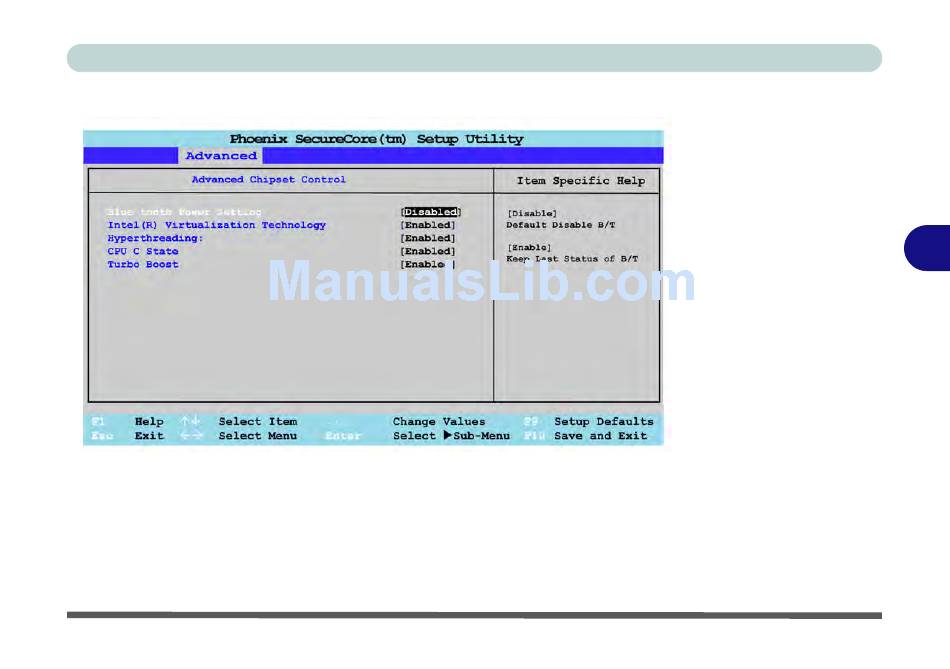Open the Turbo Boost value options
950x669 pixels.
click(427, 264)
